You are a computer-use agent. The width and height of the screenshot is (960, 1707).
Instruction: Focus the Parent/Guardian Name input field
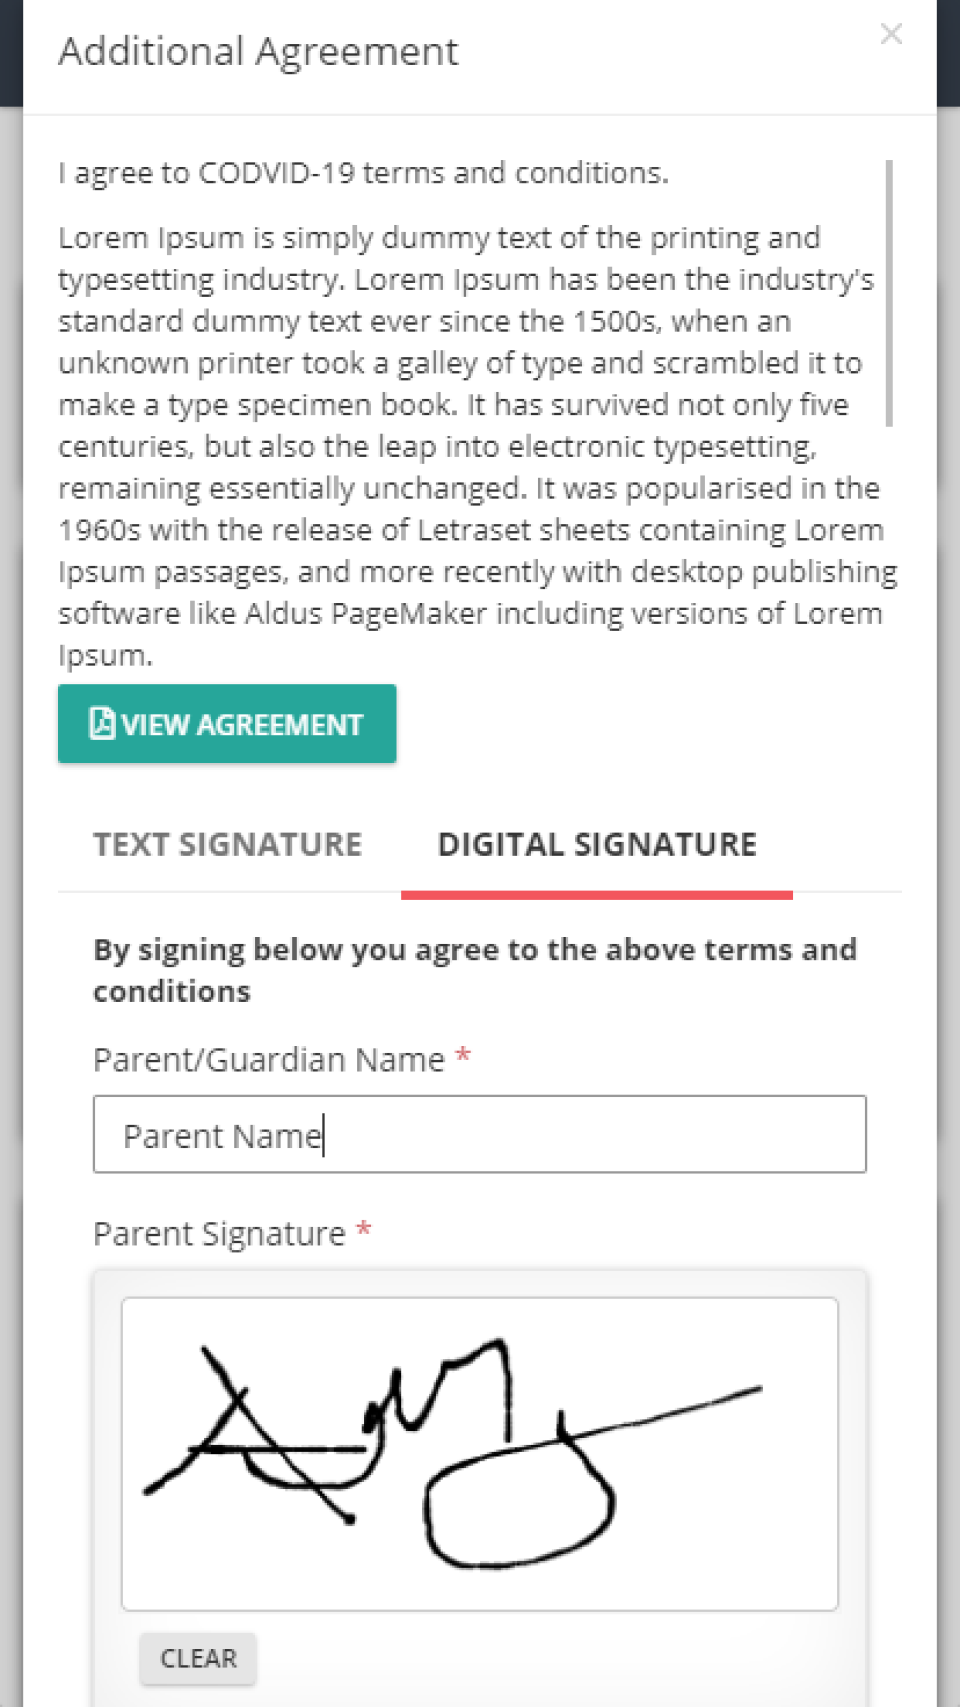pyautogui.click(x=480, y=1134)
